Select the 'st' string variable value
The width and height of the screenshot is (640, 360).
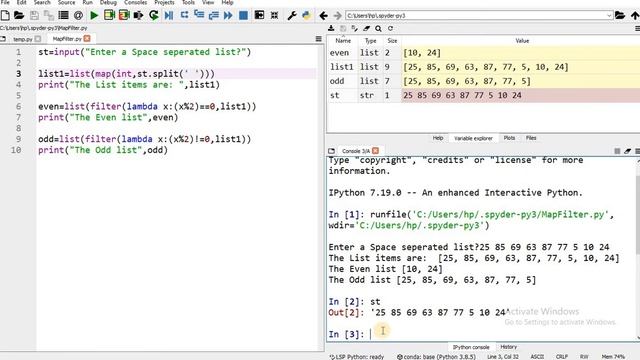[x=520, y=96]
